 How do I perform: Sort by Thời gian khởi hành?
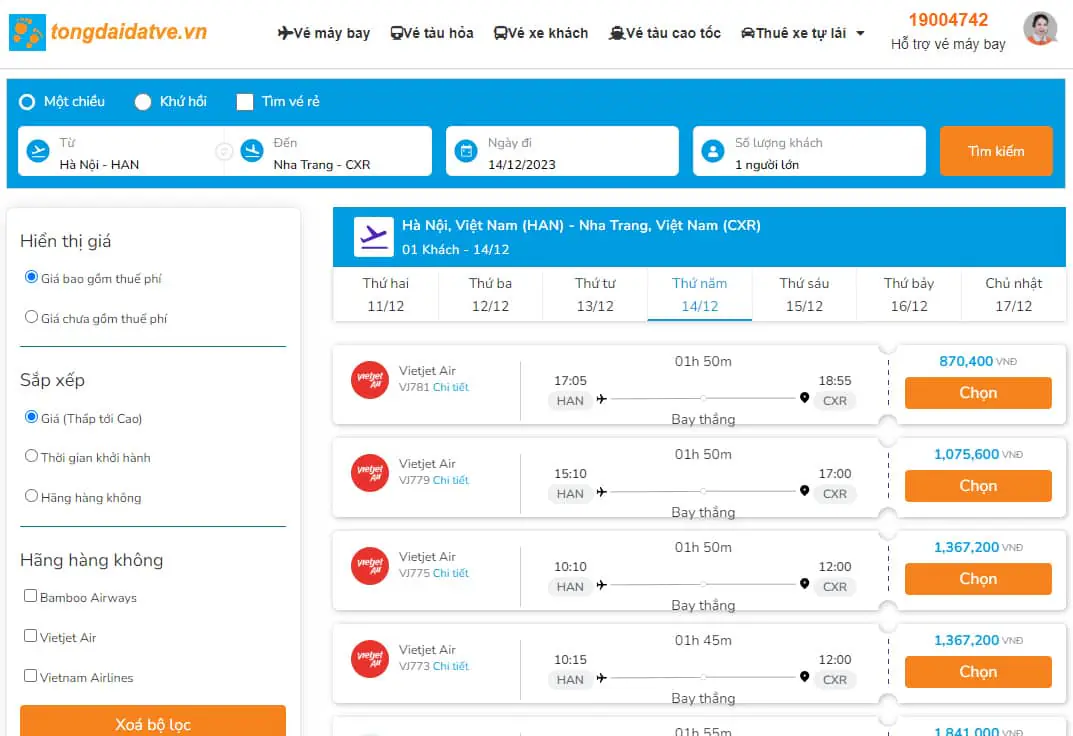[31, 456]
